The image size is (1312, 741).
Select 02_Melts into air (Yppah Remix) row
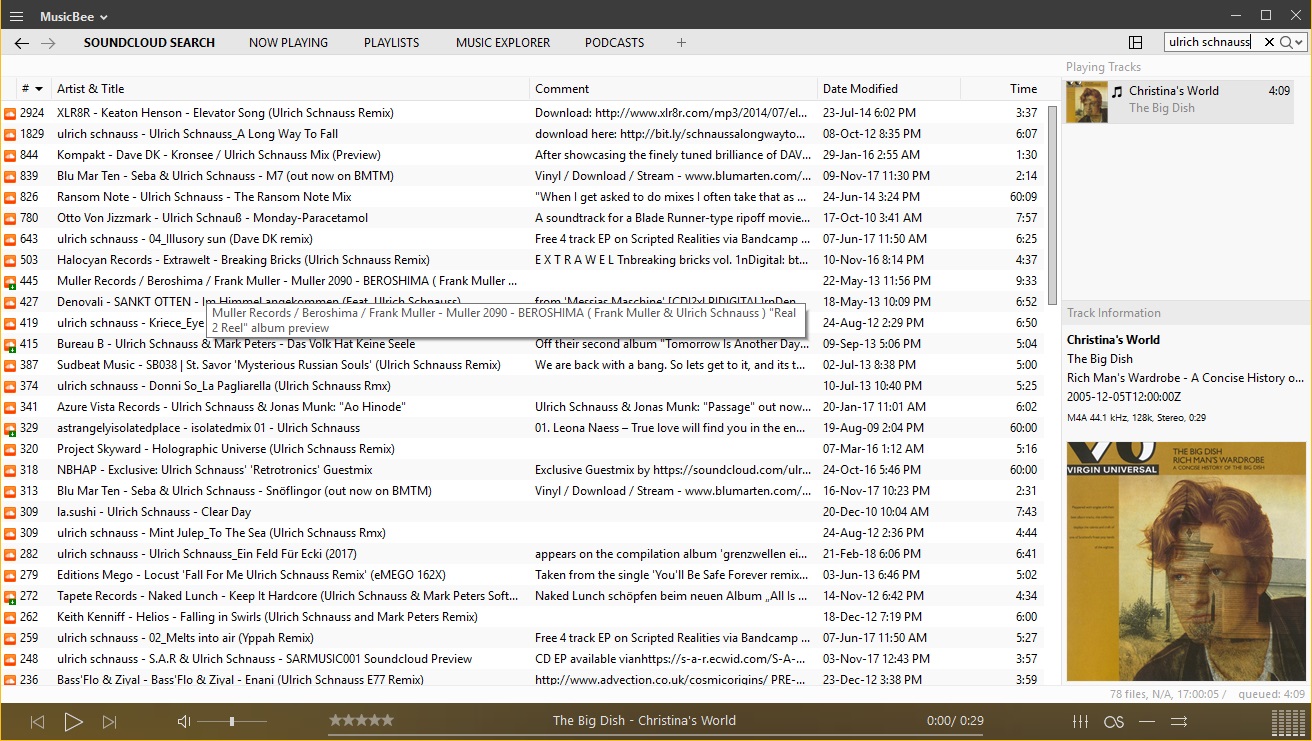521,638
